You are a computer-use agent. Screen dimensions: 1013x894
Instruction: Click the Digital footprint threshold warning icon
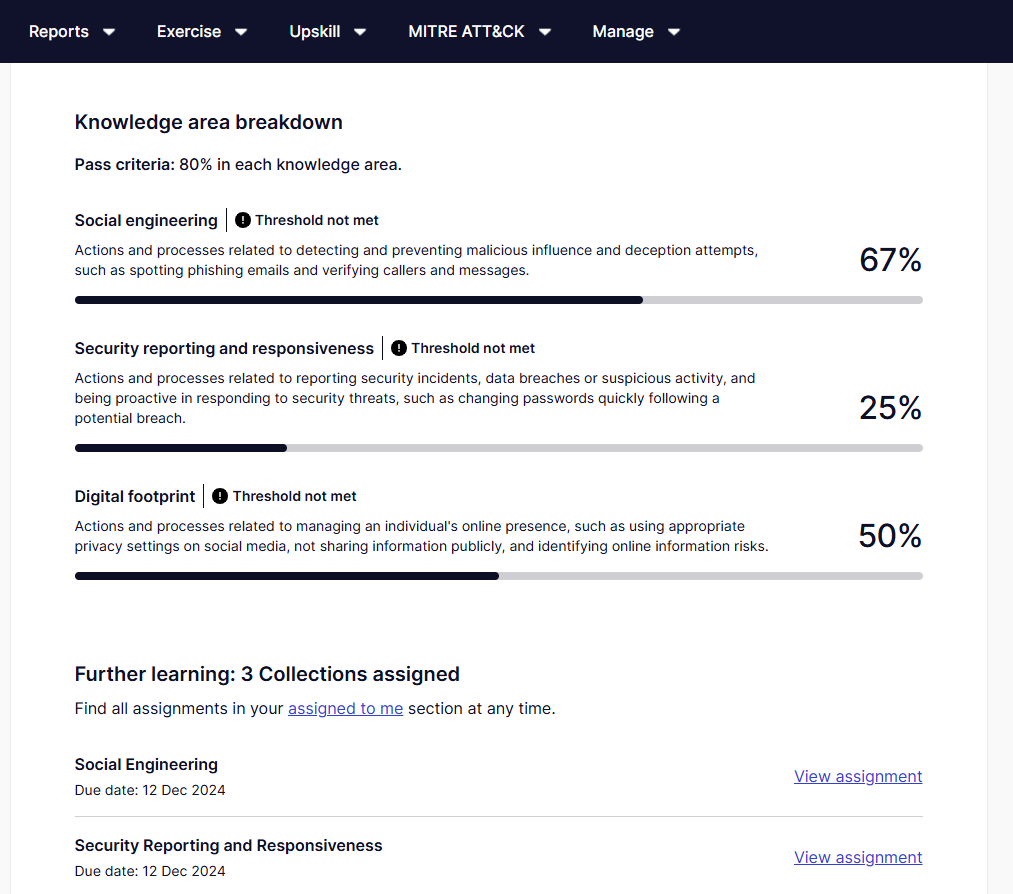(220, 496)
